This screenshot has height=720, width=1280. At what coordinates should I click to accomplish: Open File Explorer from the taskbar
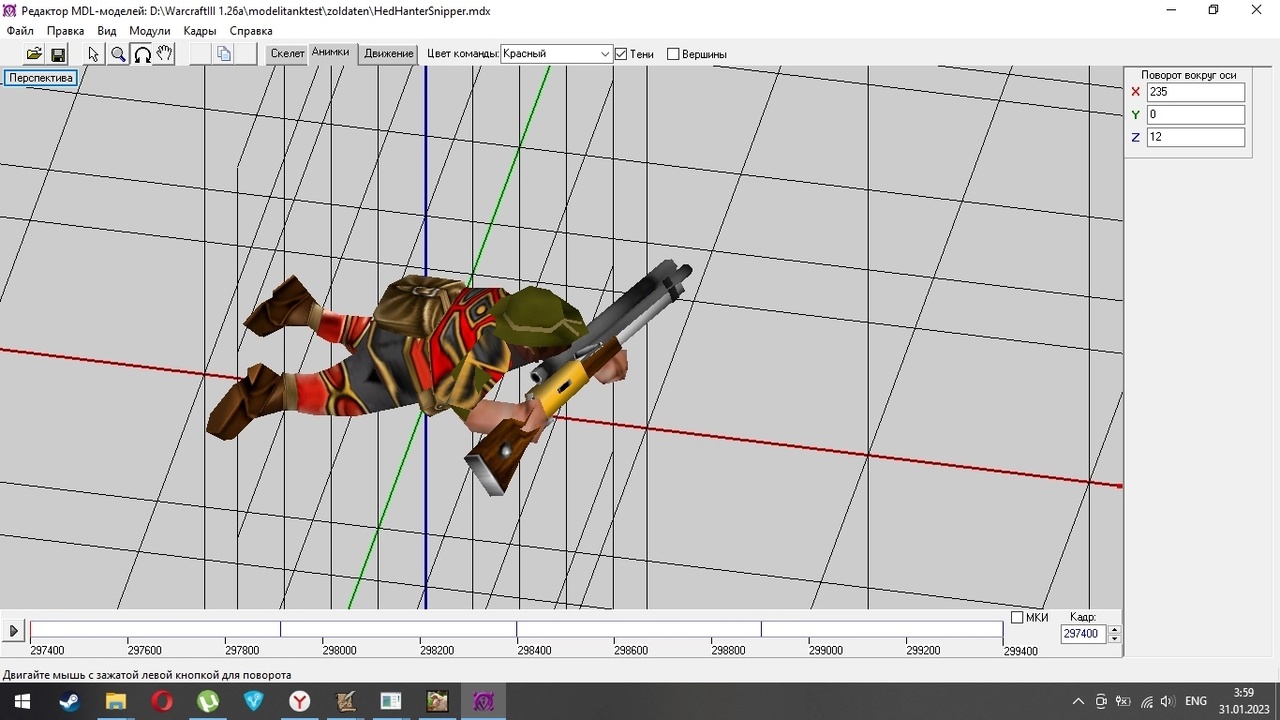[x=116, y=701]
